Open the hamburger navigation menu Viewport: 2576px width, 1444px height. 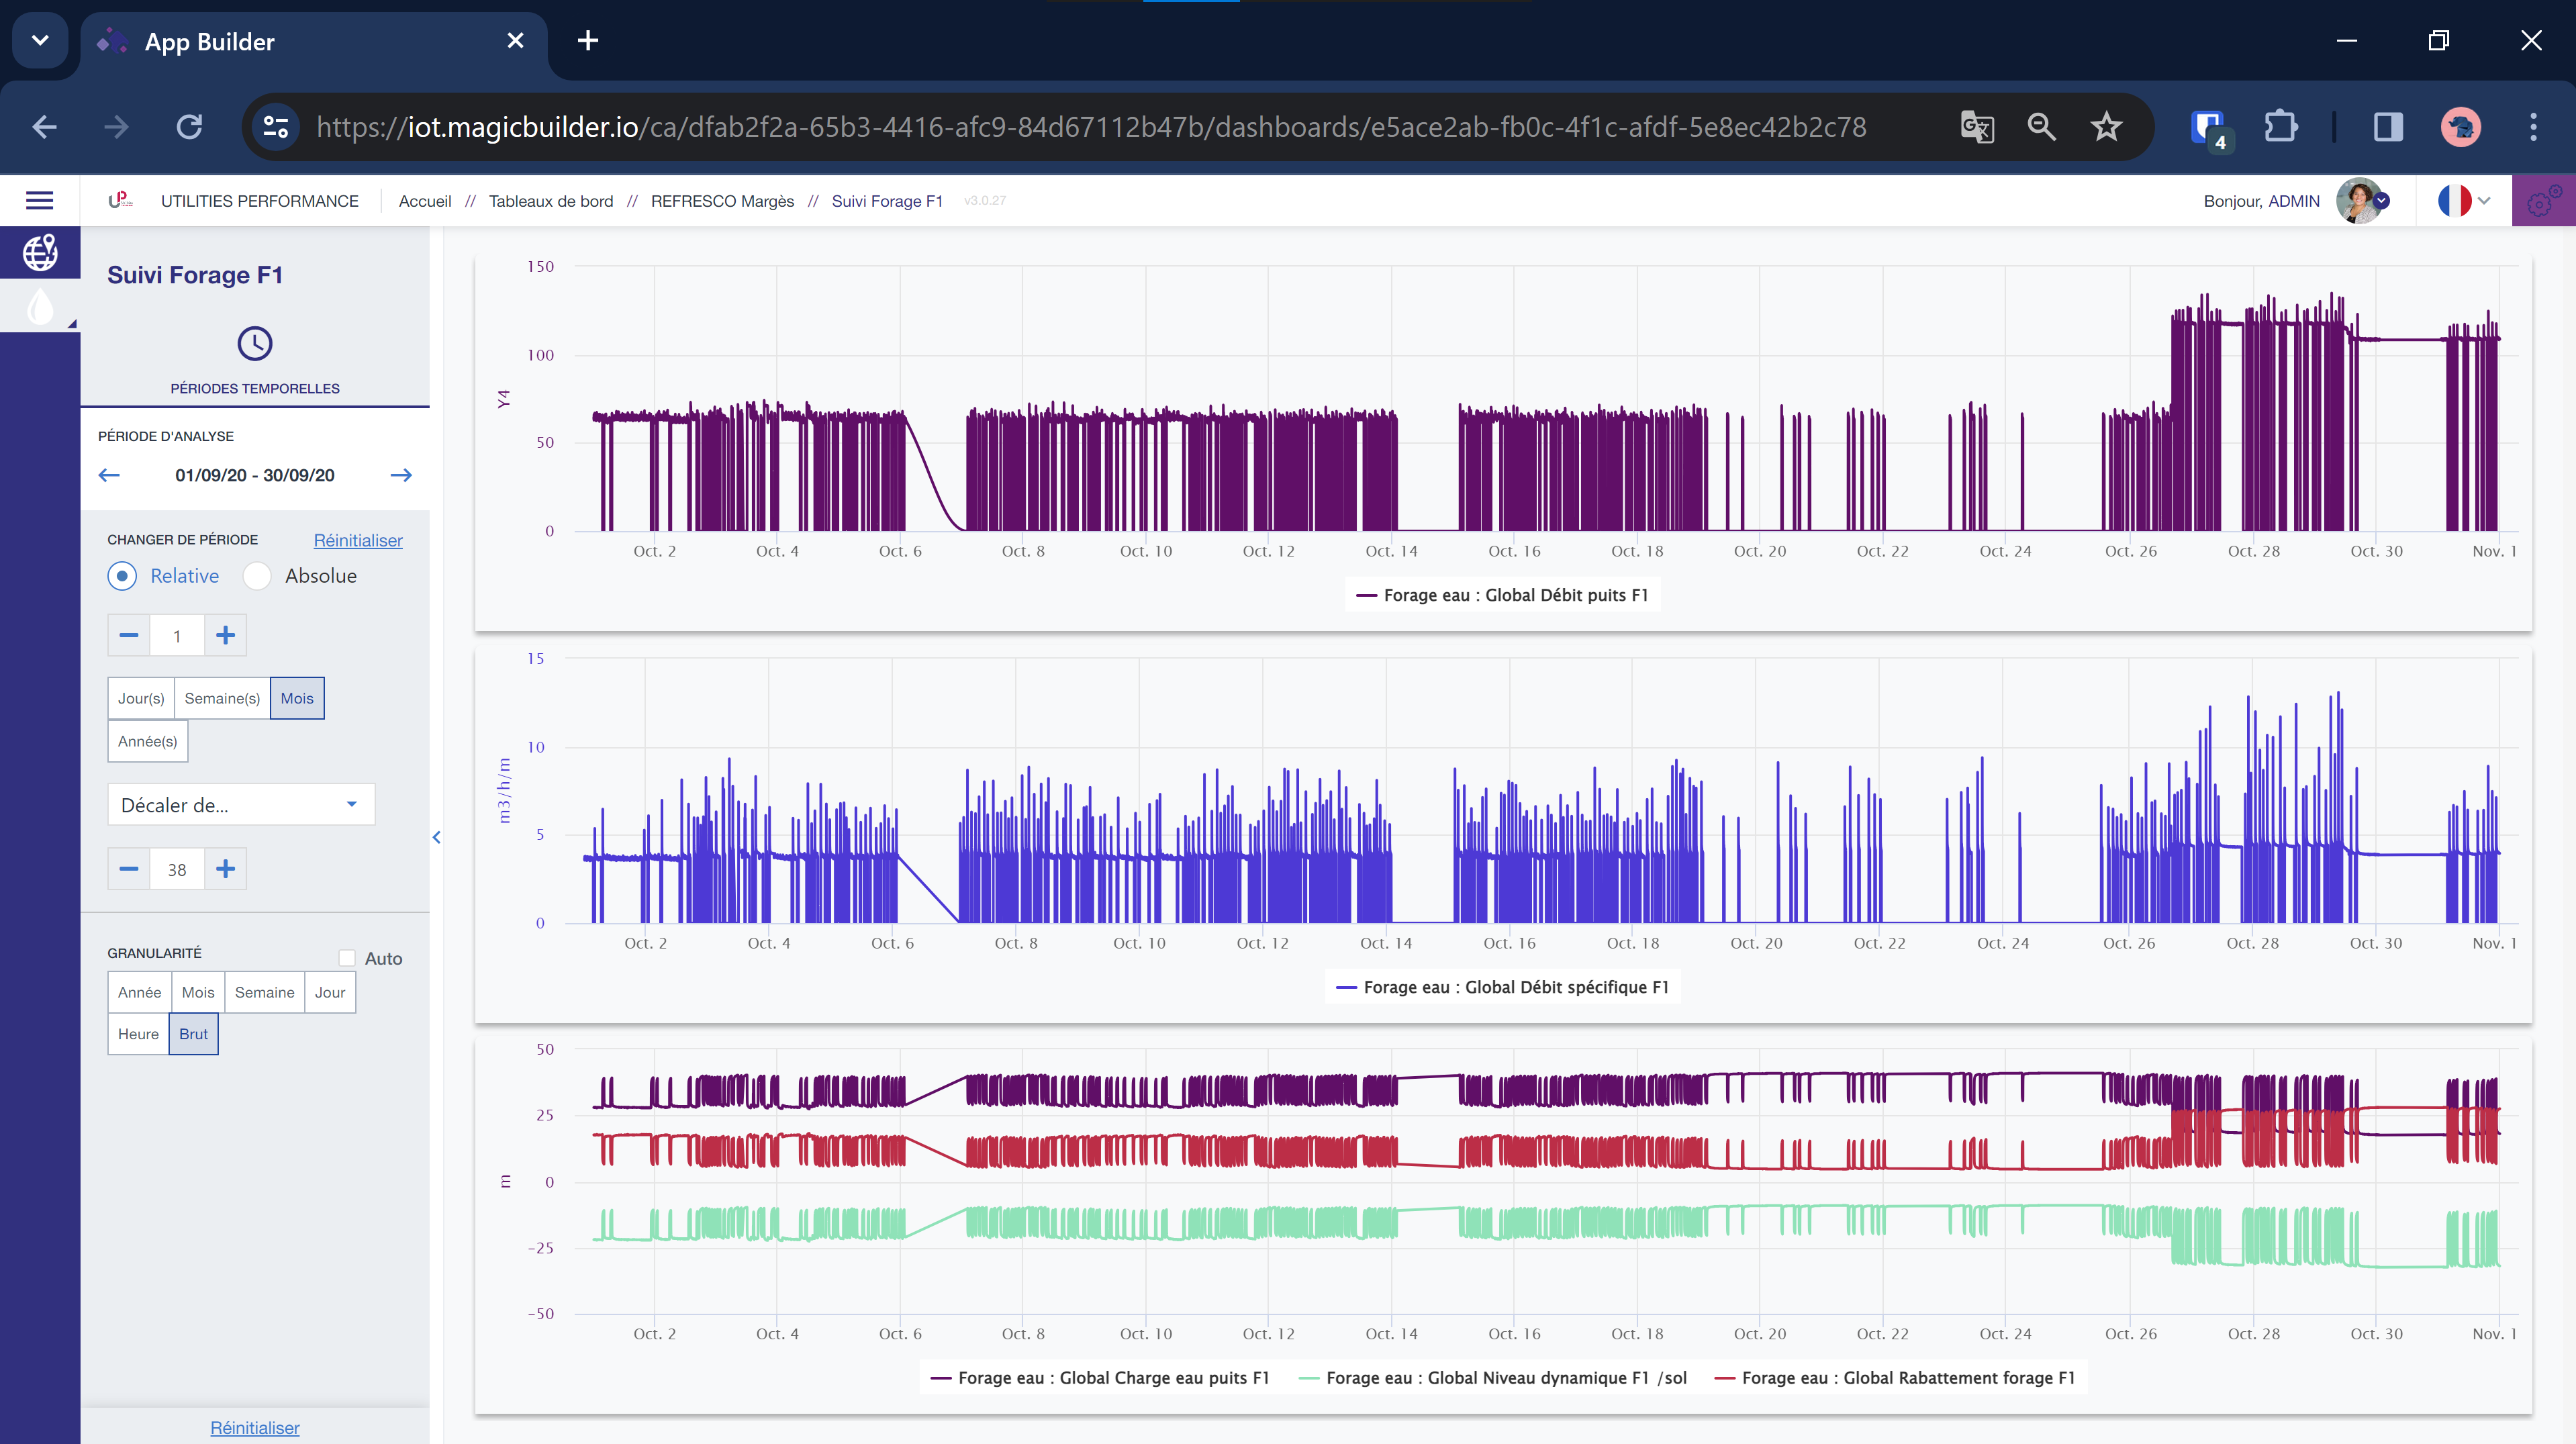[39, 200]
